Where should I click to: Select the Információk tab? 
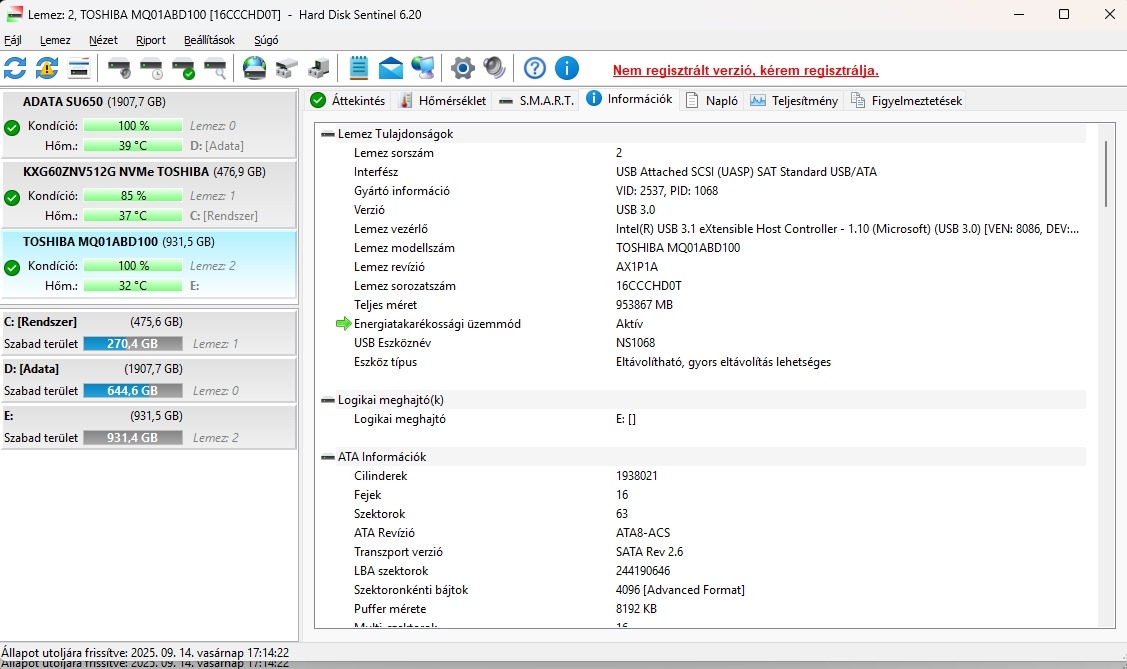tap(630, 98)
